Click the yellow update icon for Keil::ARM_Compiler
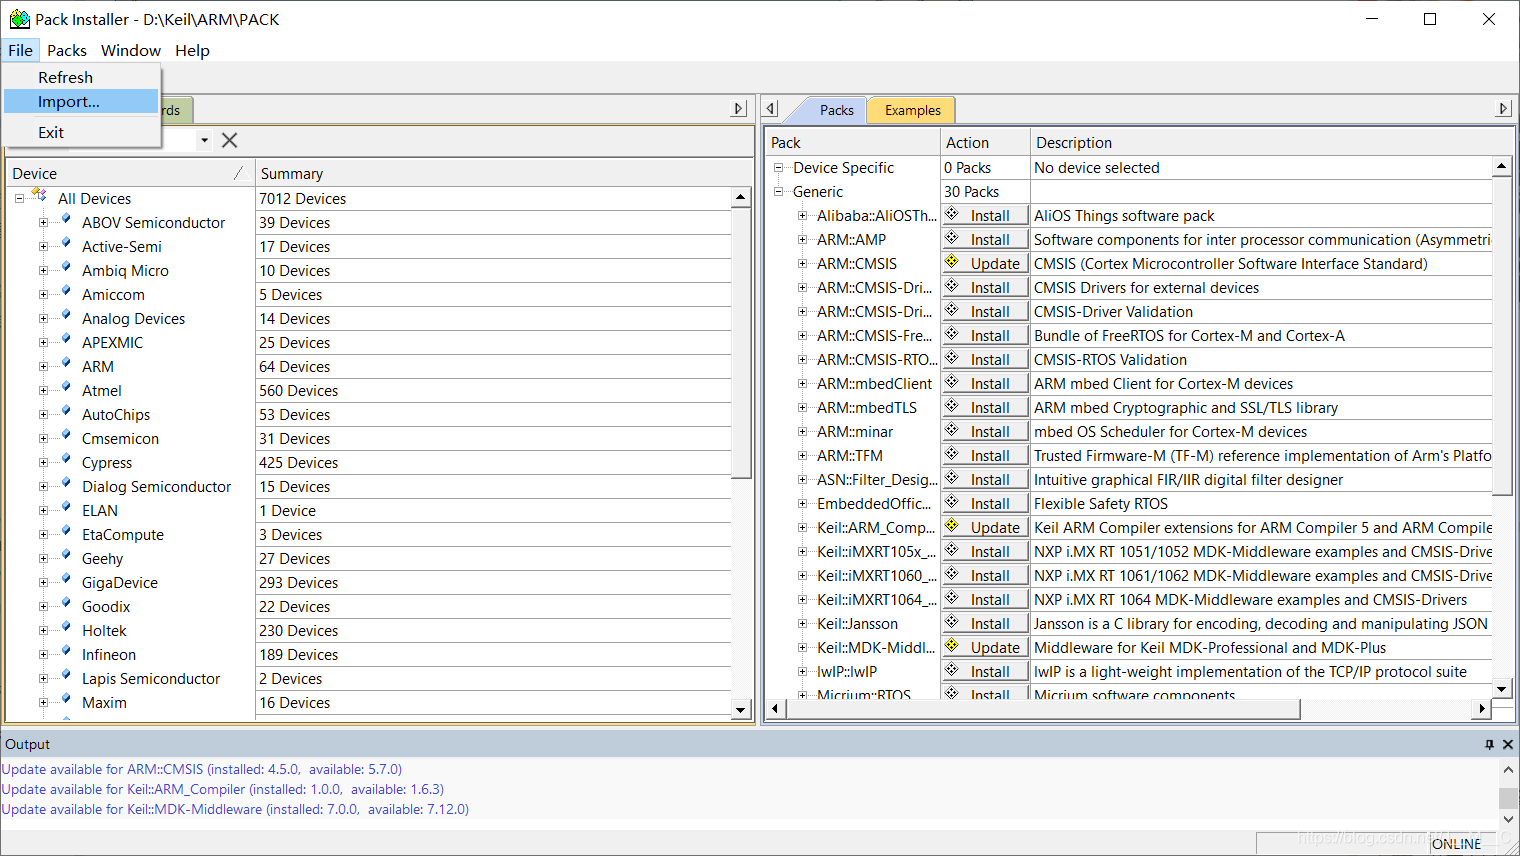 [952, 527]
